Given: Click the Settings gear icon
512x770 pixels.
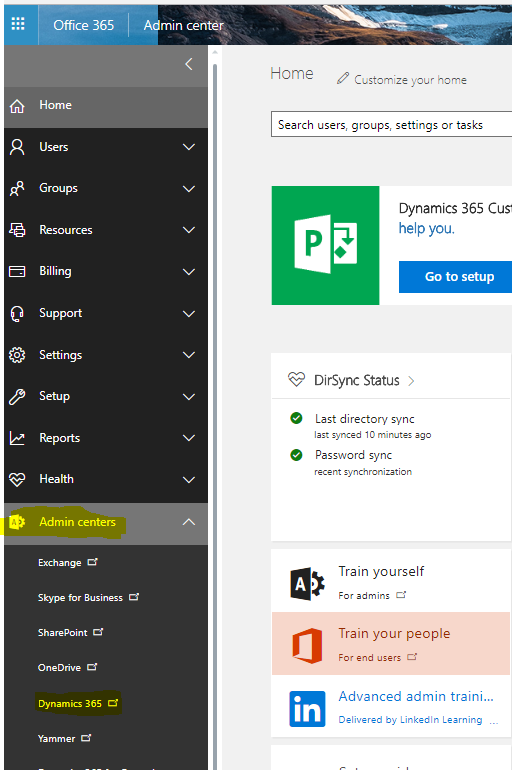Looking at the screenshot, I should (17, 355).
